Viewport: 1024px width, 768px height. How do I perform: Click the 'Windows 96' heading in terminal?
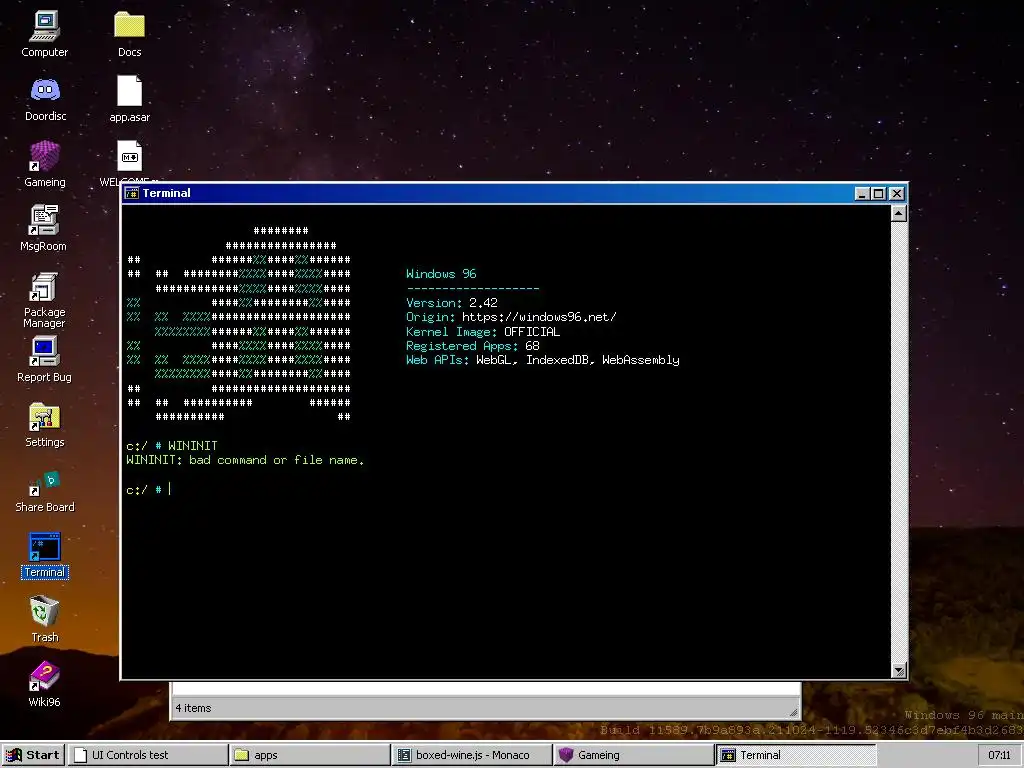(x=441, y=274)
